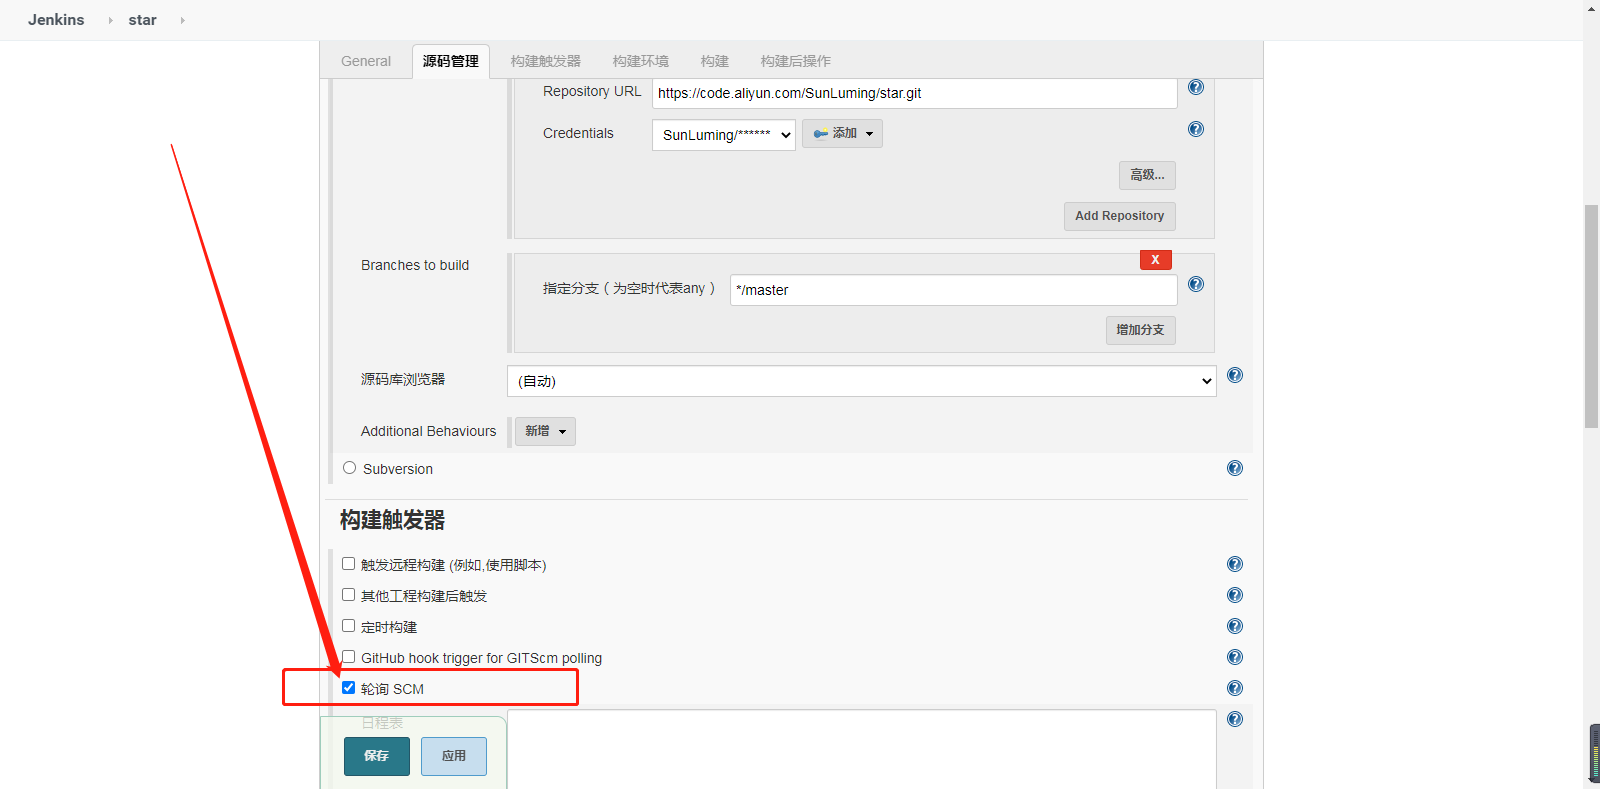
Task: Click the 增加分支 button
Action: [1140, 330]
